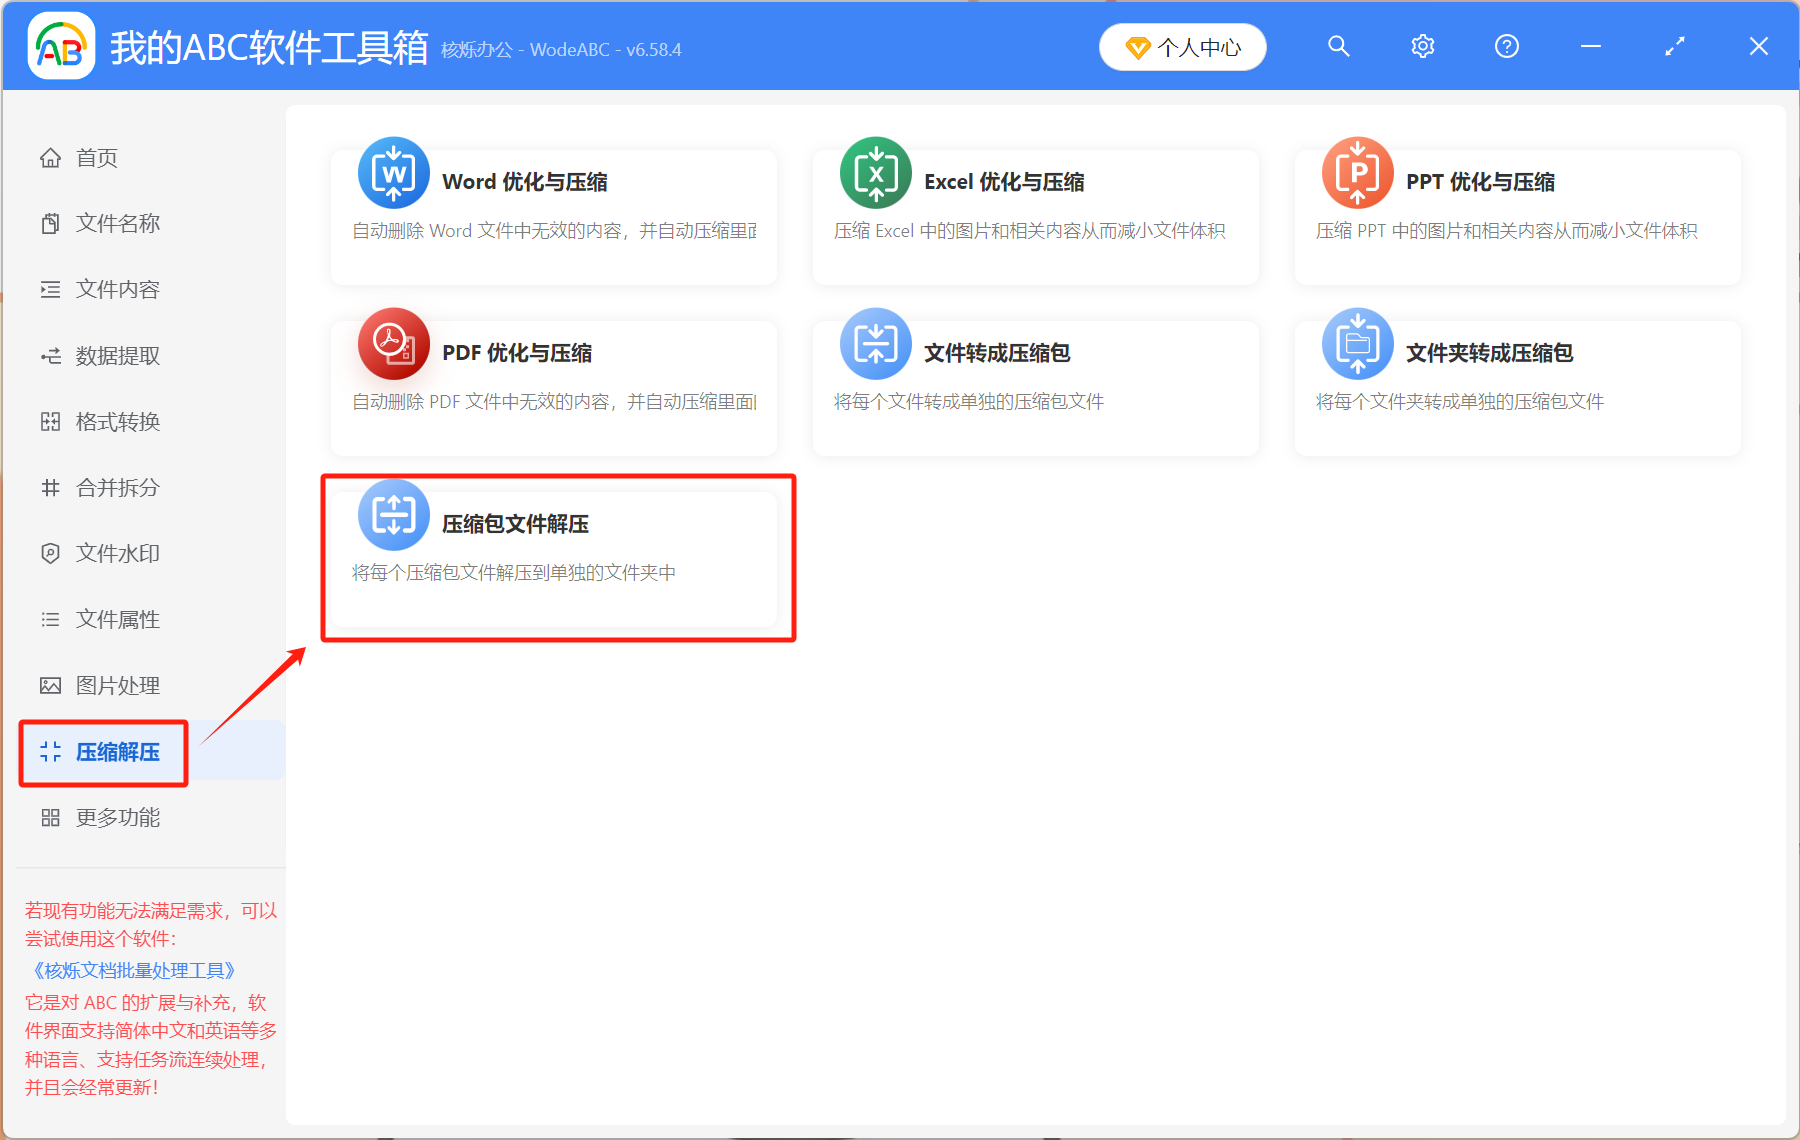Switch to the 首页 sidebar item
This screenshot has width=1800, height=1140.
(x=95, y=157)
